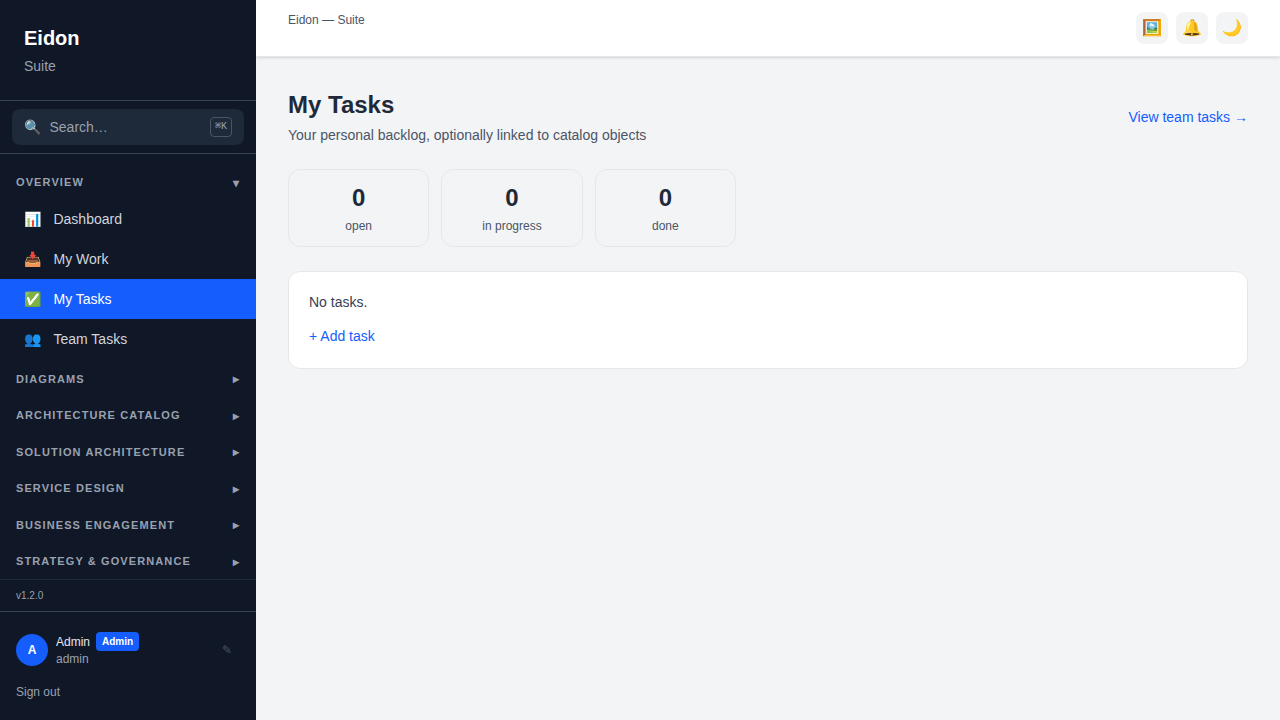Expand the Diagrams section
This screenshot has height=720, width=1280.
point(128,379)
